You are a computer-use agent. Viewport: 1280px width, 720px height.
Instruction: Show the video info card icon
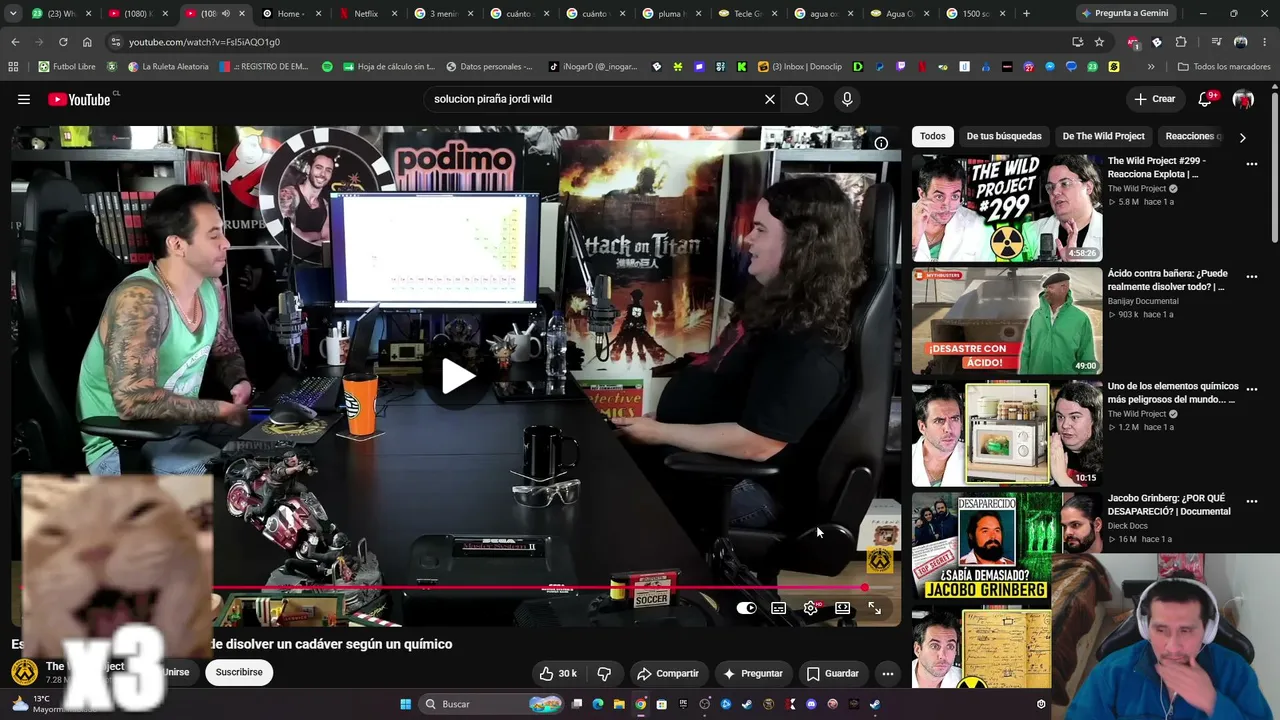[x=881, y=143]
